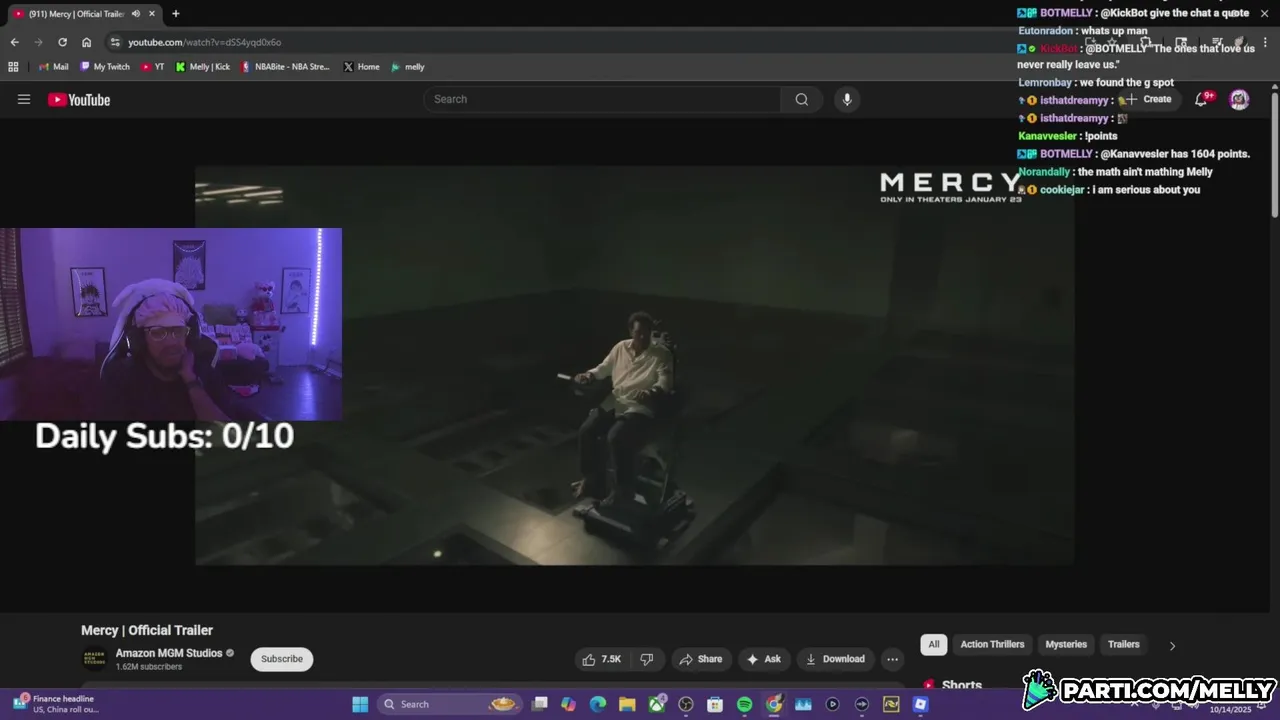The width and height of the screenshot is (1280, 720).
Task: View site information icon in address bar
Action: click(115, 42)
